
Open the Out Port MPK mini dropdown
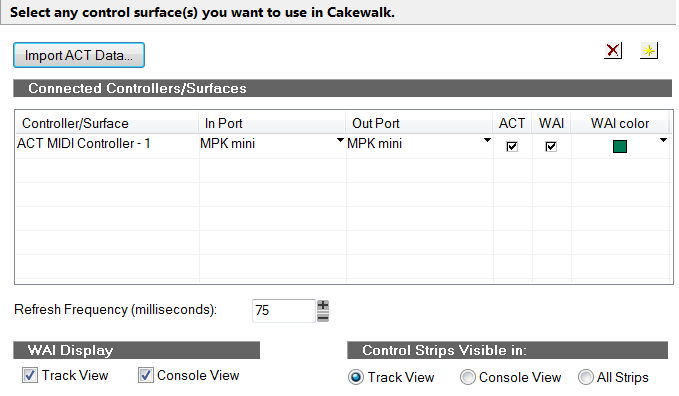487,140
